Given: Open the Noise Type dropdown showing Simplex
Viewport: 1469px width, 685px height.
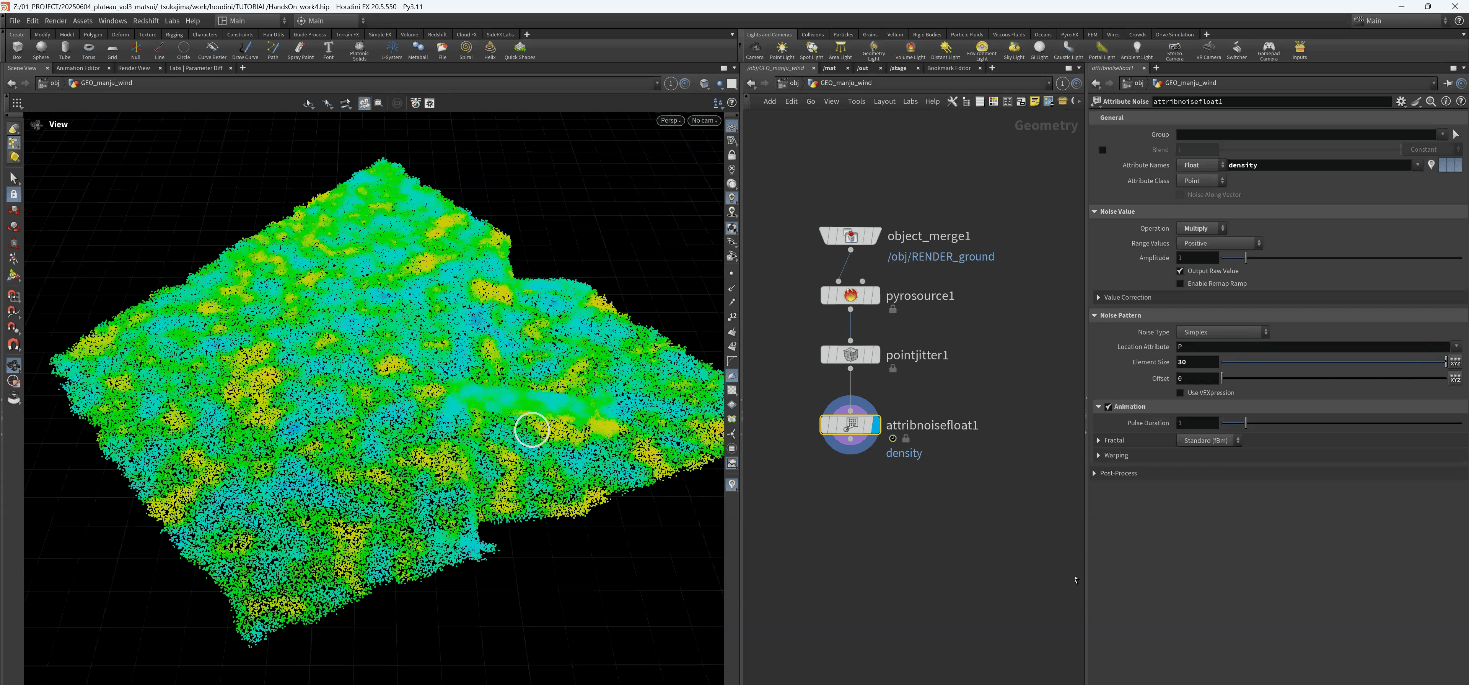Looking at the screenshot, I should (1223, 332).
